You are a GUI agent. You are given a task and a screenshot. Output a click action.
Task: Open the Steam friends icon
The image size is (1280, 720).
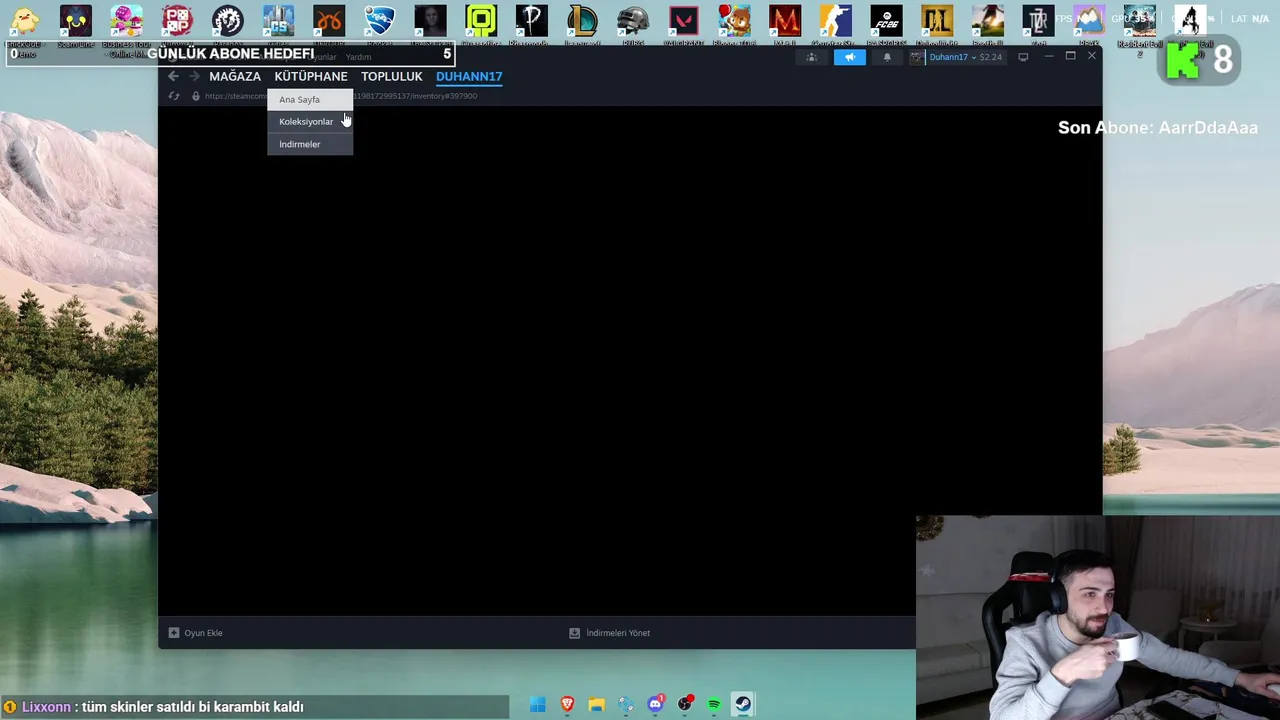pyautogui.click(x=811, y=57)
